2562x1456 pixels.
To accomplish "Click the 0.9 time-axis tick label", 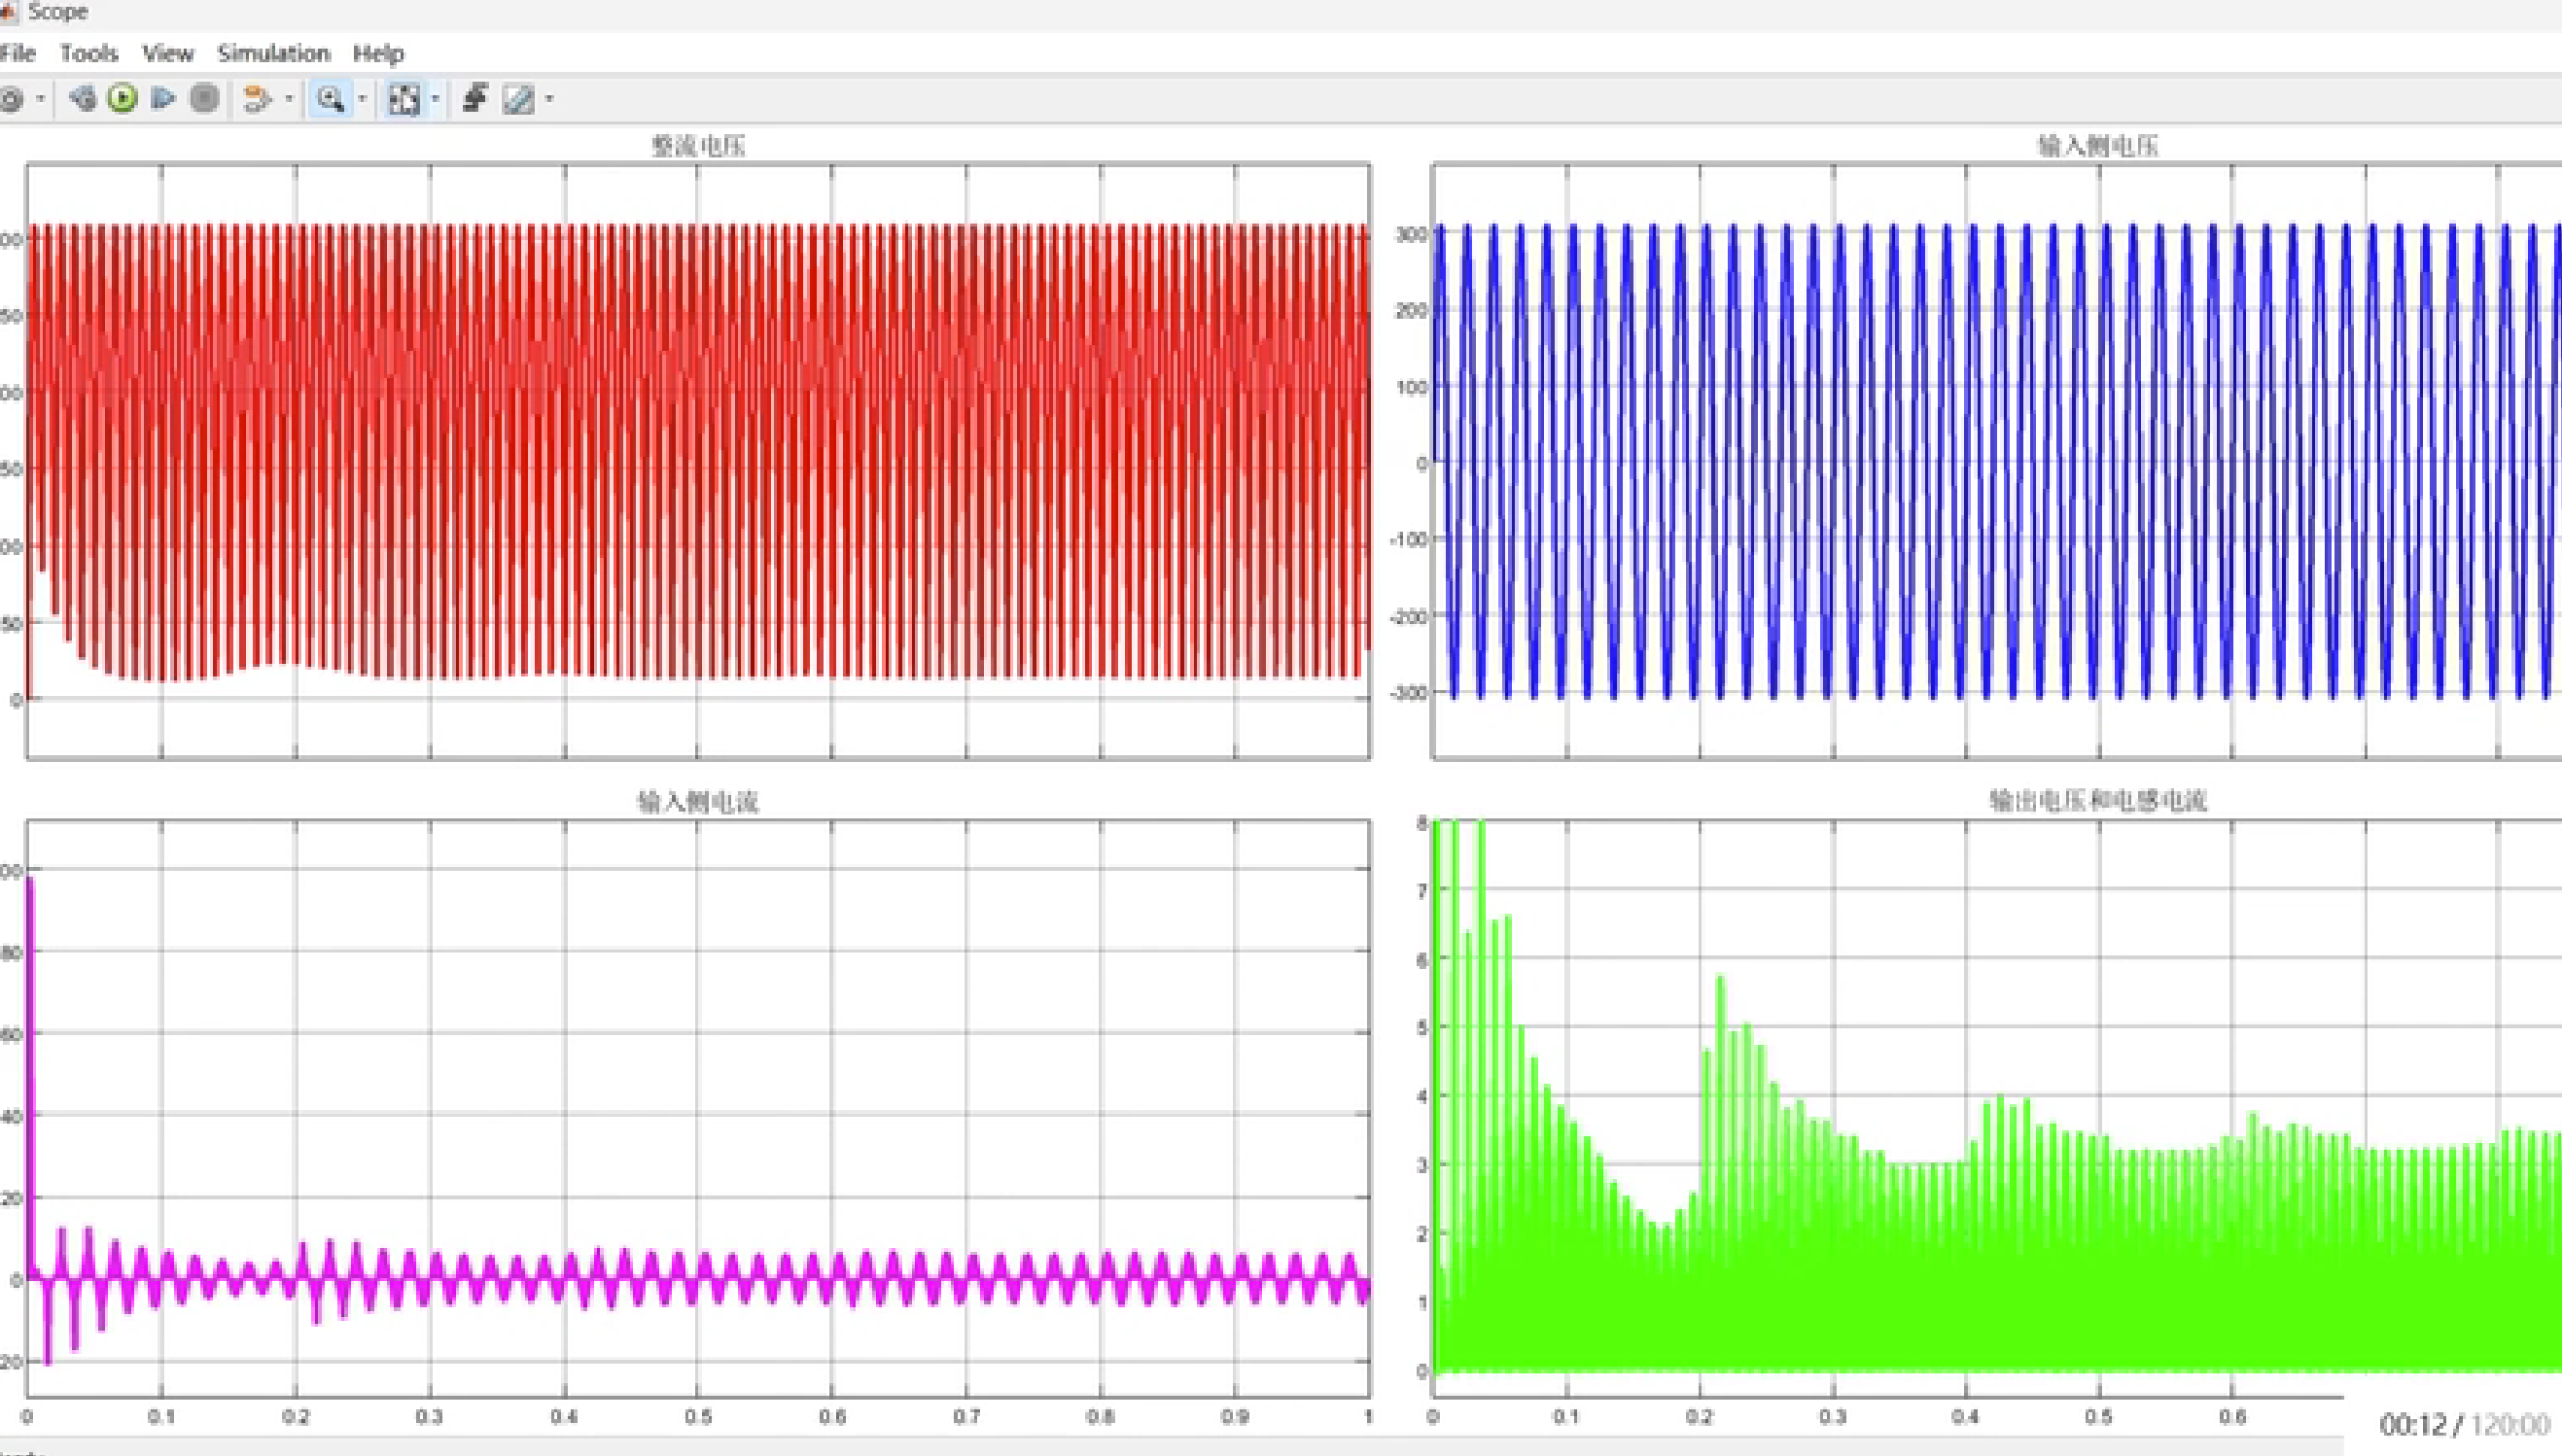I will (1235, 1417).
